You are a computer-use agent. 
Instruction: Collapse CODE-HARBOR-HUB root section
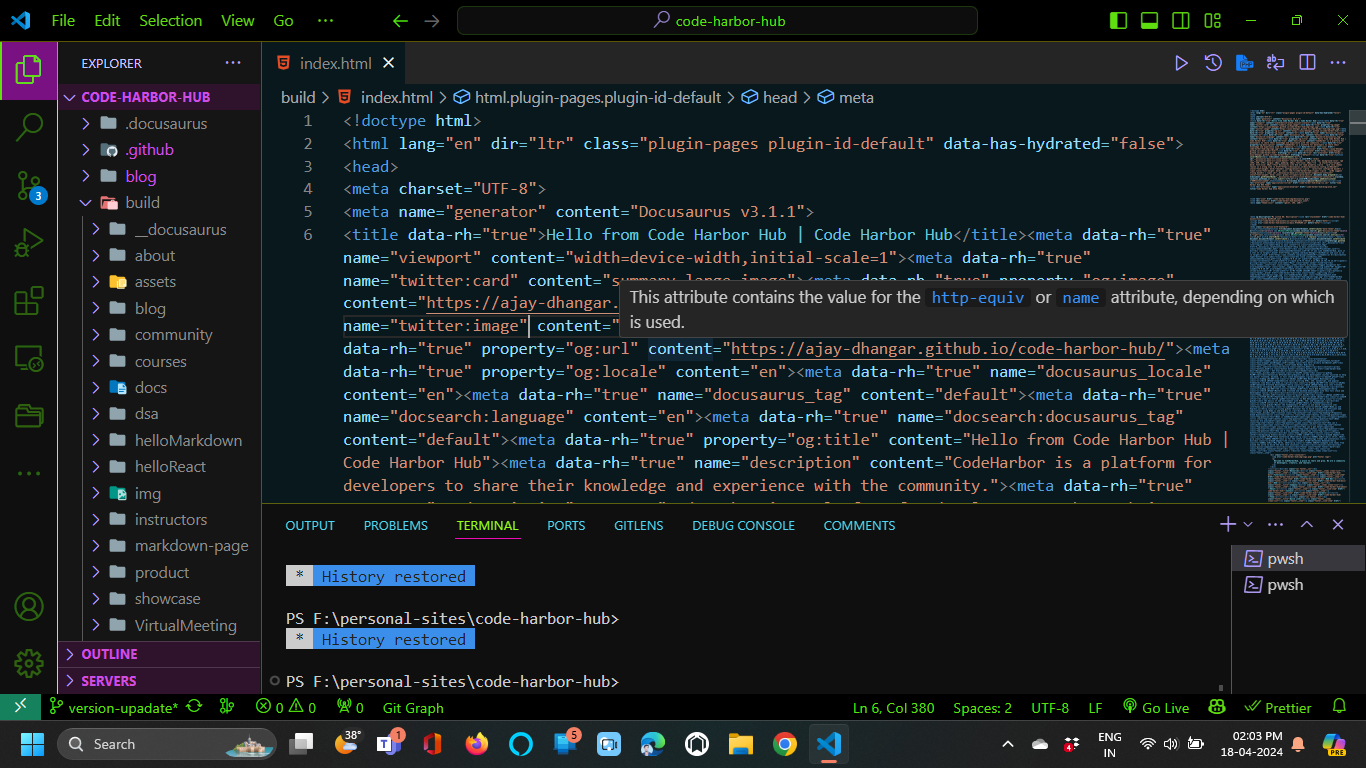pyautogui.click(x=159, y=97)
